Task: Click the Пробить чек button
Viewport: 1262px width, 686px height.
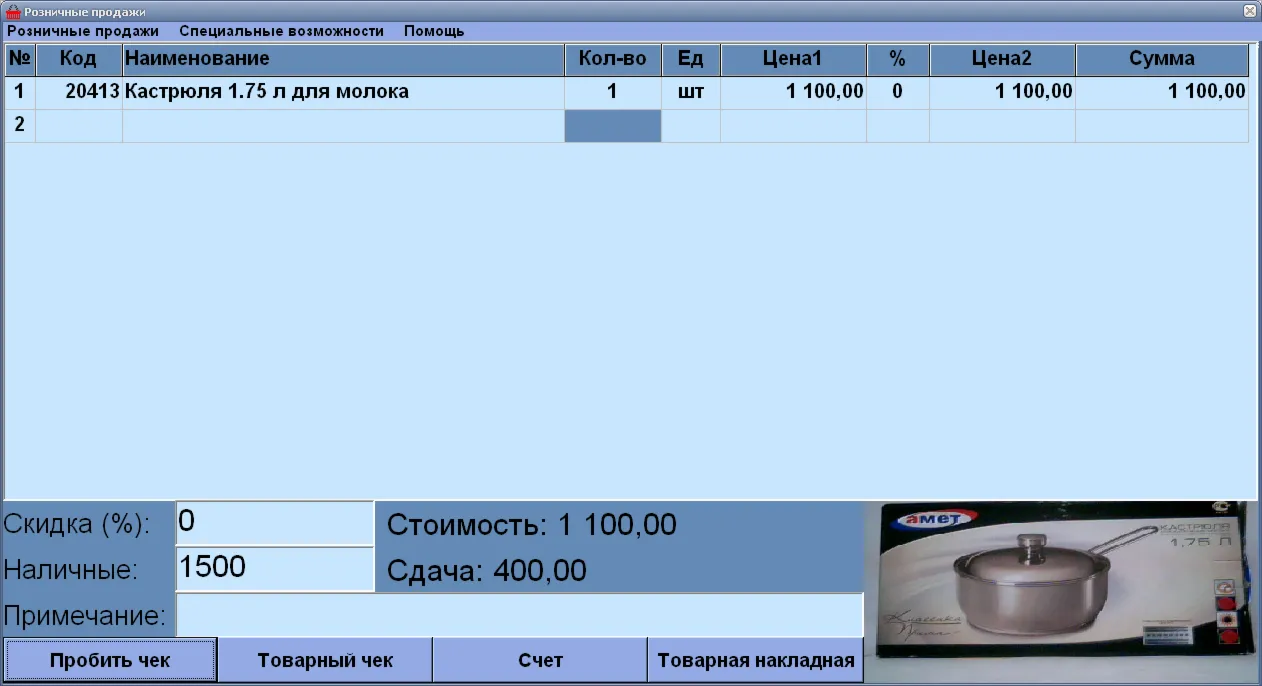Action: 110,660
